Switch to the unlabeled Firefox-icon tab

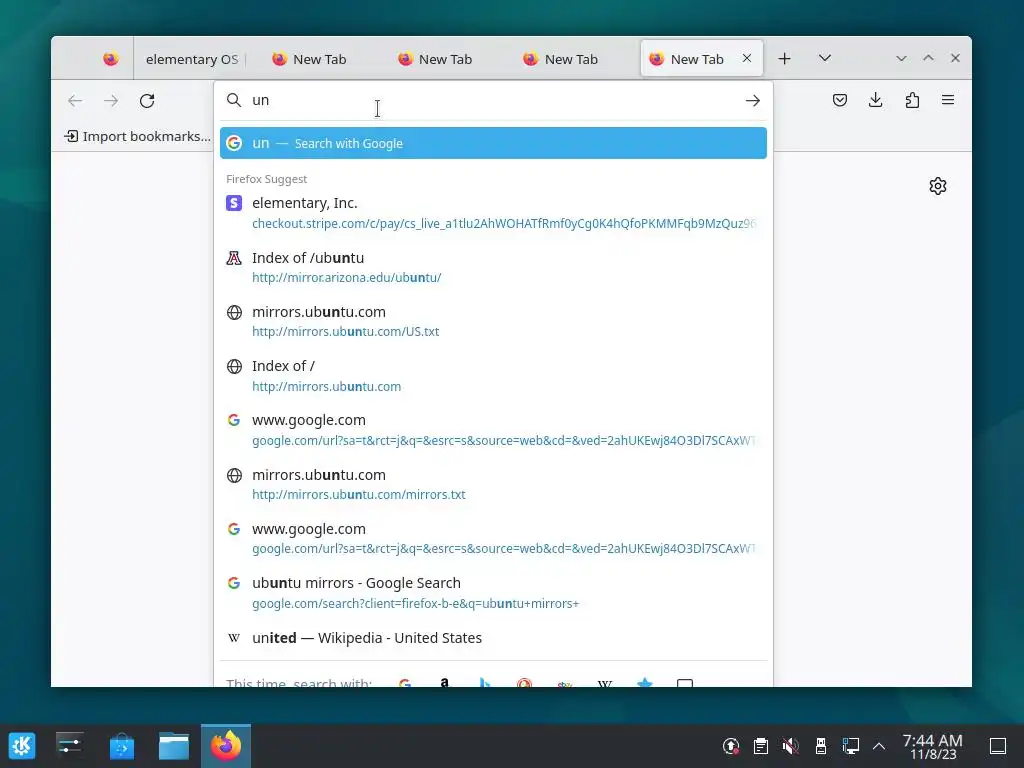click(x=111, y=59)
